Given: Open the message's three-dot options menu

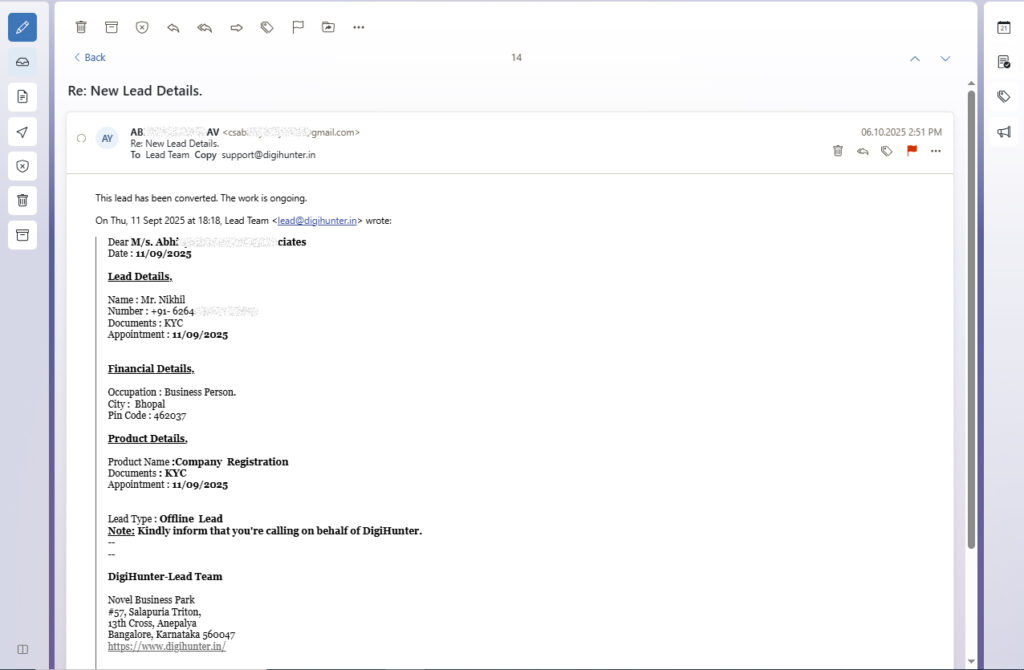Looking at the screenshot, I should (x=935, y=151).
